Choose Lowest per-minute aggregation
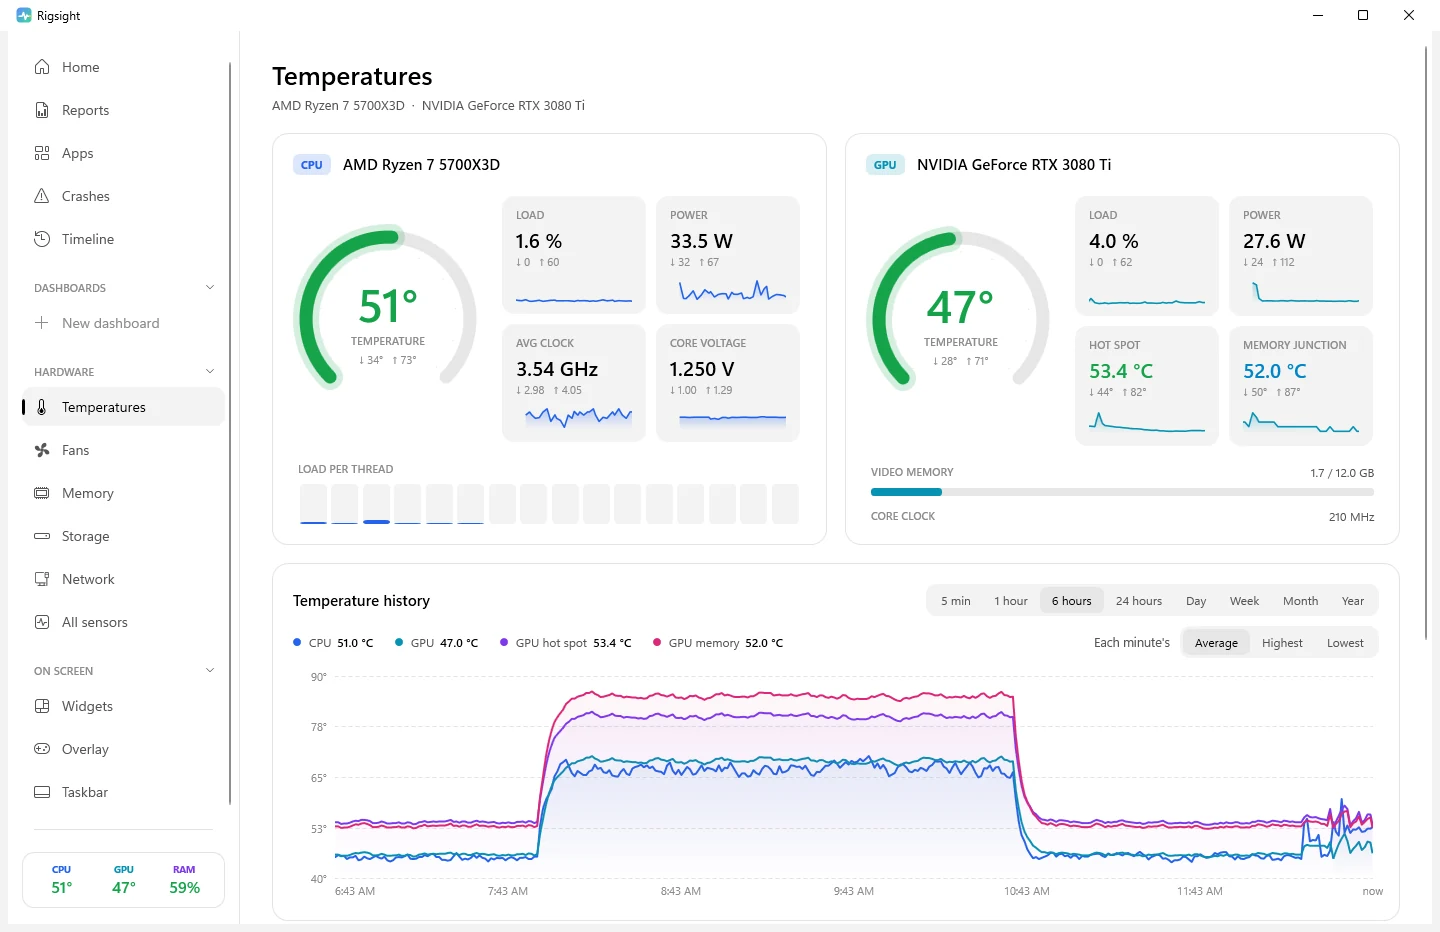This screenshot has height=932, width=1440. pos(1345,643)
